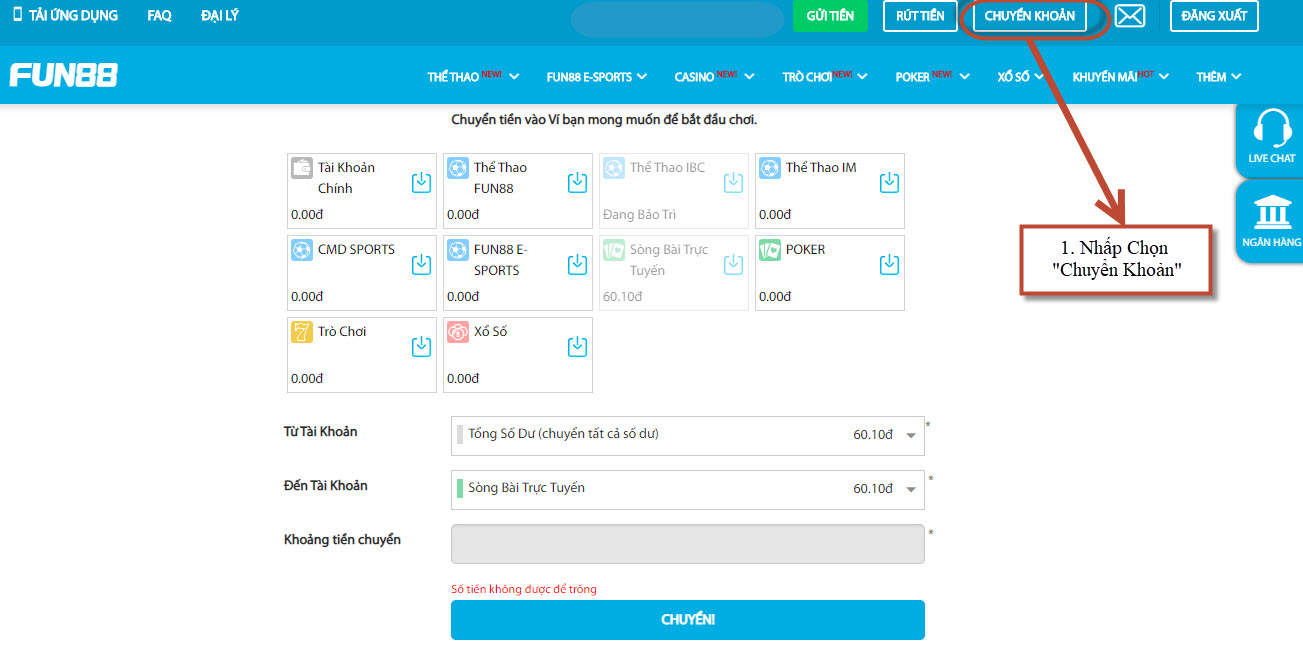Click the Chuyển! submit button

click(x=688, y=620)
